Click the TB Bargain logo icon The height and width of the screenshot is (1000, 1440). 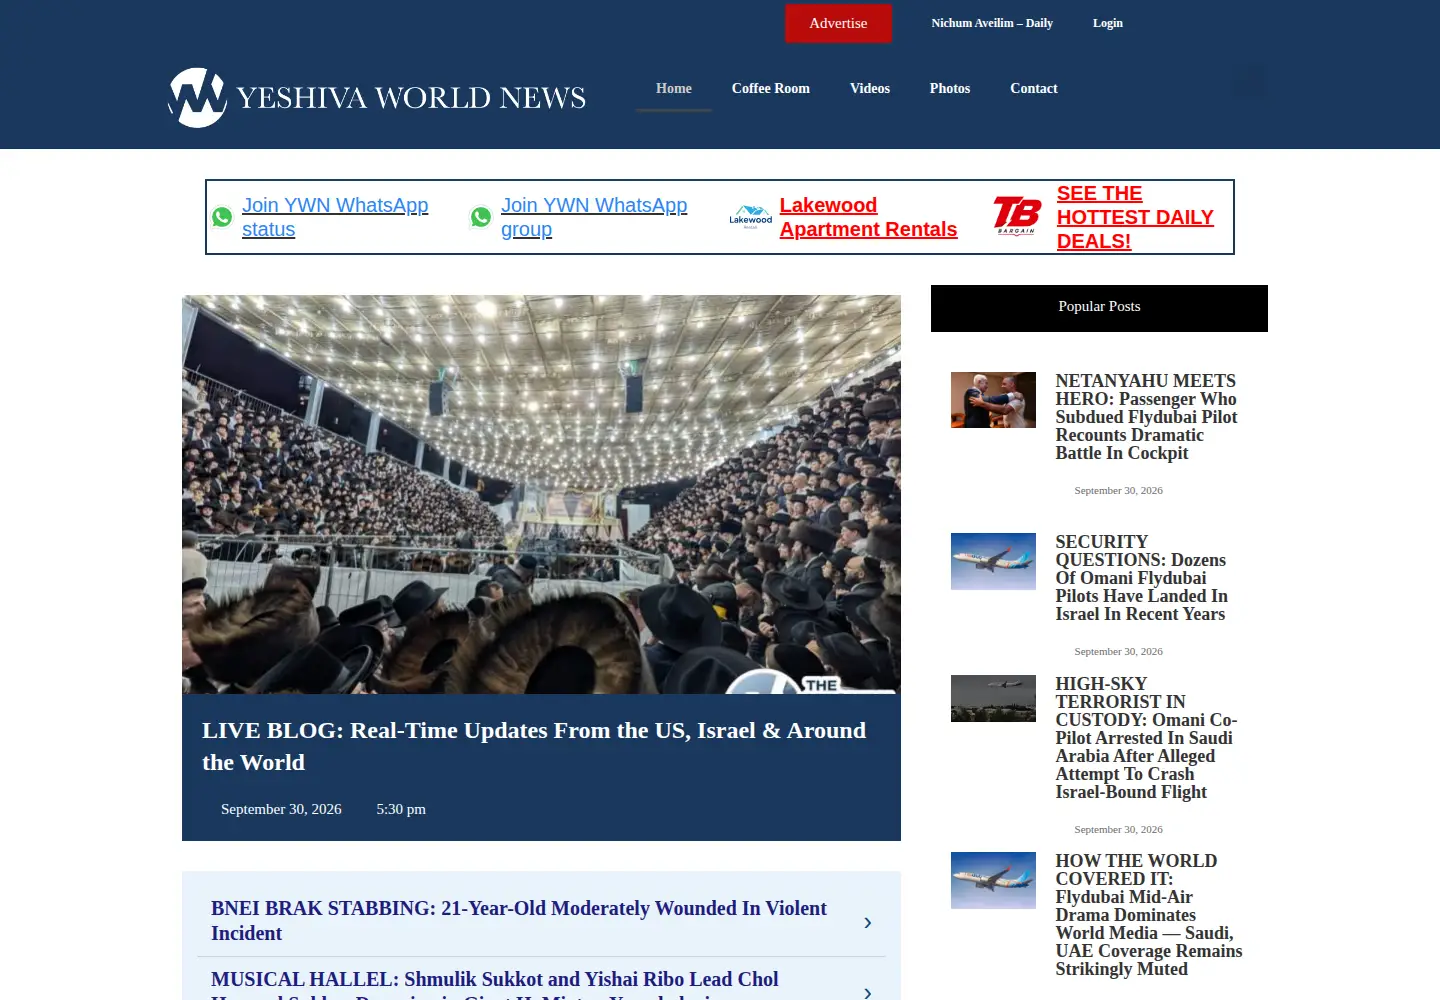1018,217
